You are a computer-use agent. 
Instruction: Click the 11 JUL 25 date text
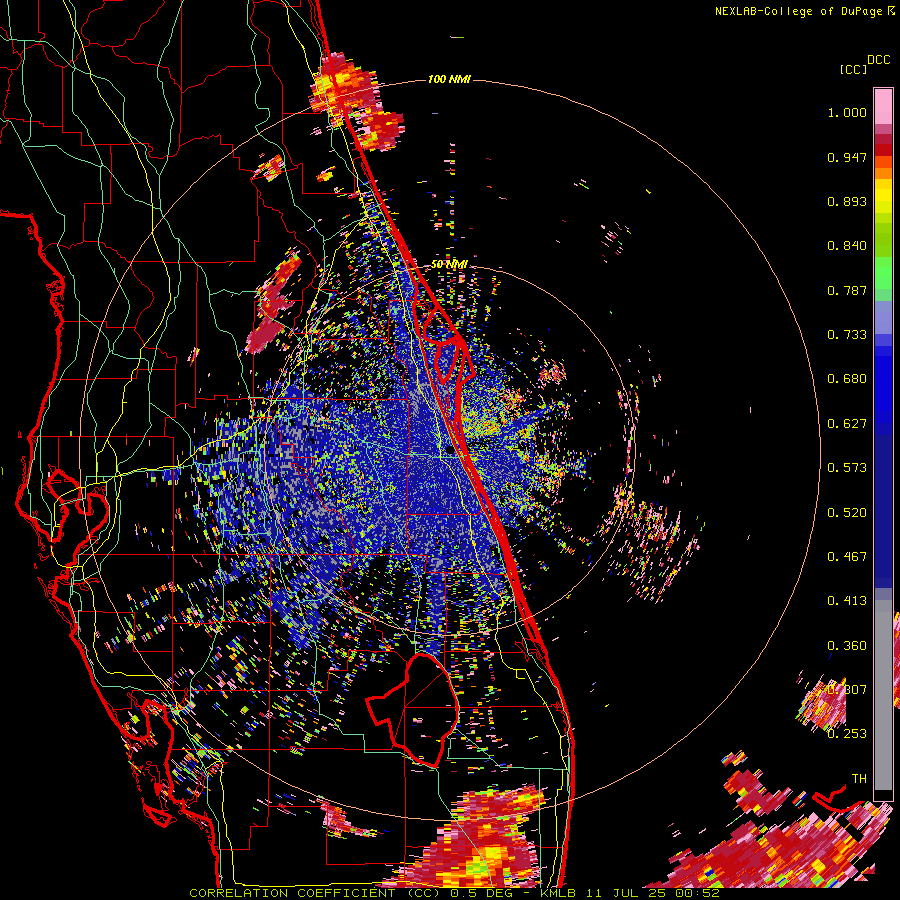627,893
